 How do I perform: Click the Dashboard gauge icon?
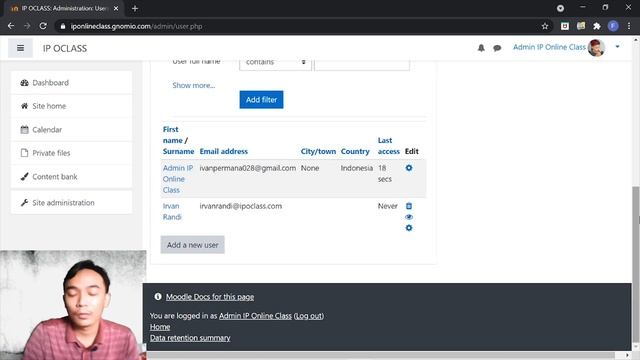tap(24, 83)
